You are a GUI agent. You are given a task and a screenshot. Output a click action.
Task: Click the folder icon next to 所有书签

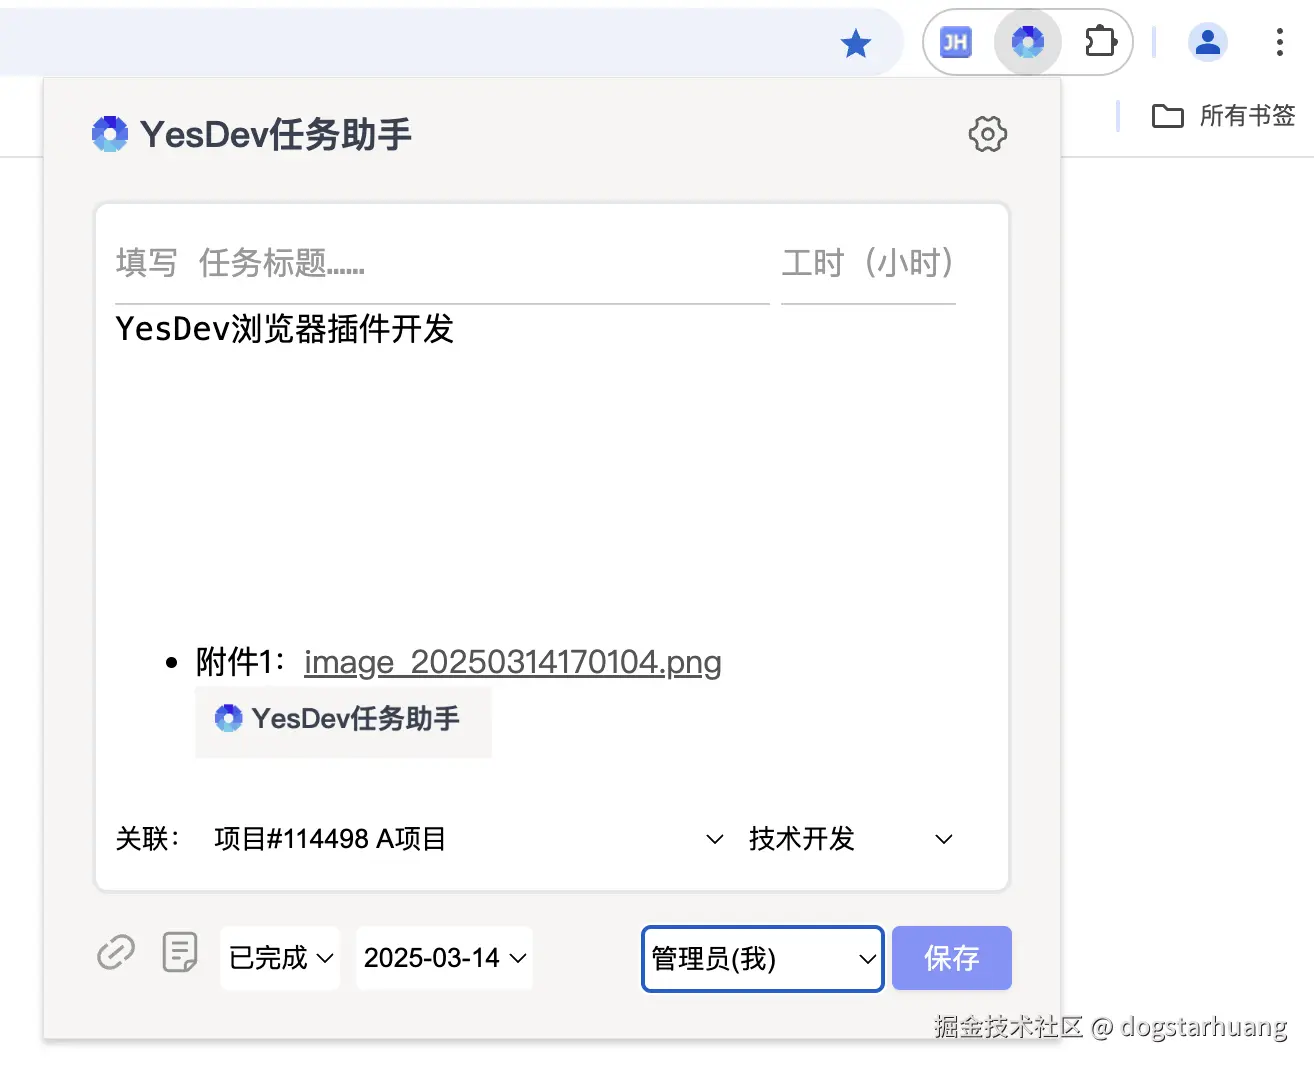tap(1167, 116)
